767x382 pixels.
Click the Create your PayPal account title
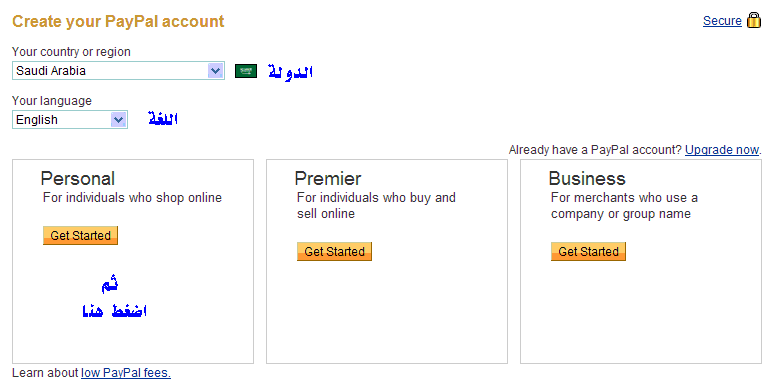(x=118, y=22)
